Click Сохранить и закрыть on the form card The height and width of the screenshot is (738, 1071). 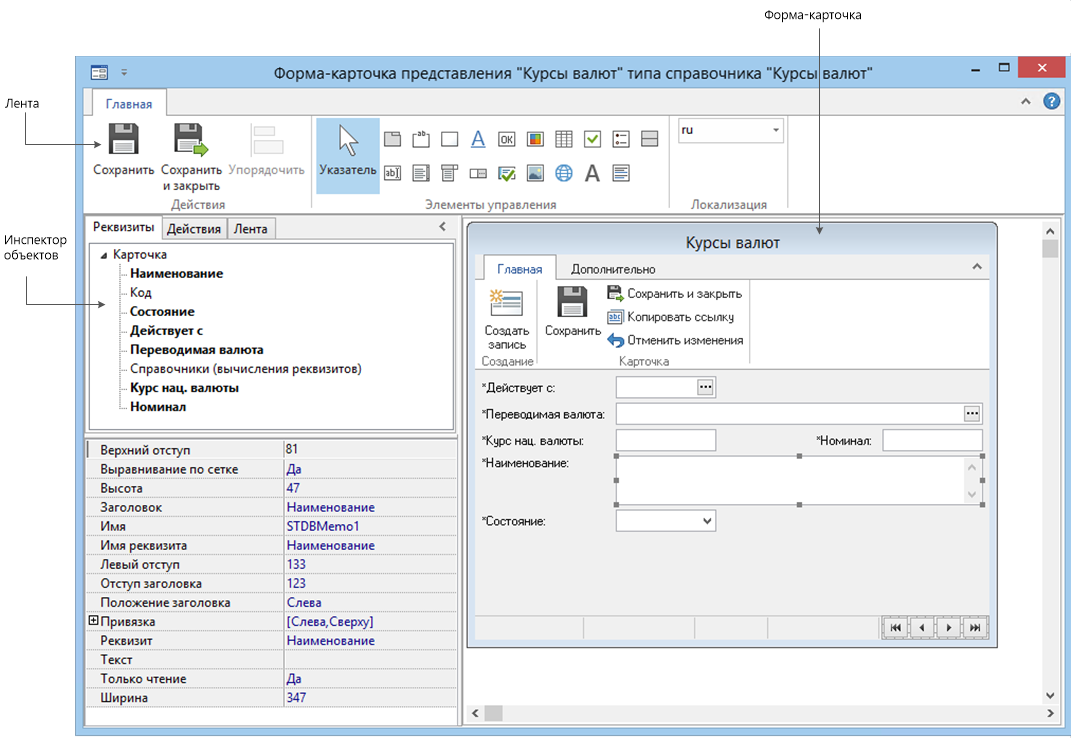click(674, 294)
